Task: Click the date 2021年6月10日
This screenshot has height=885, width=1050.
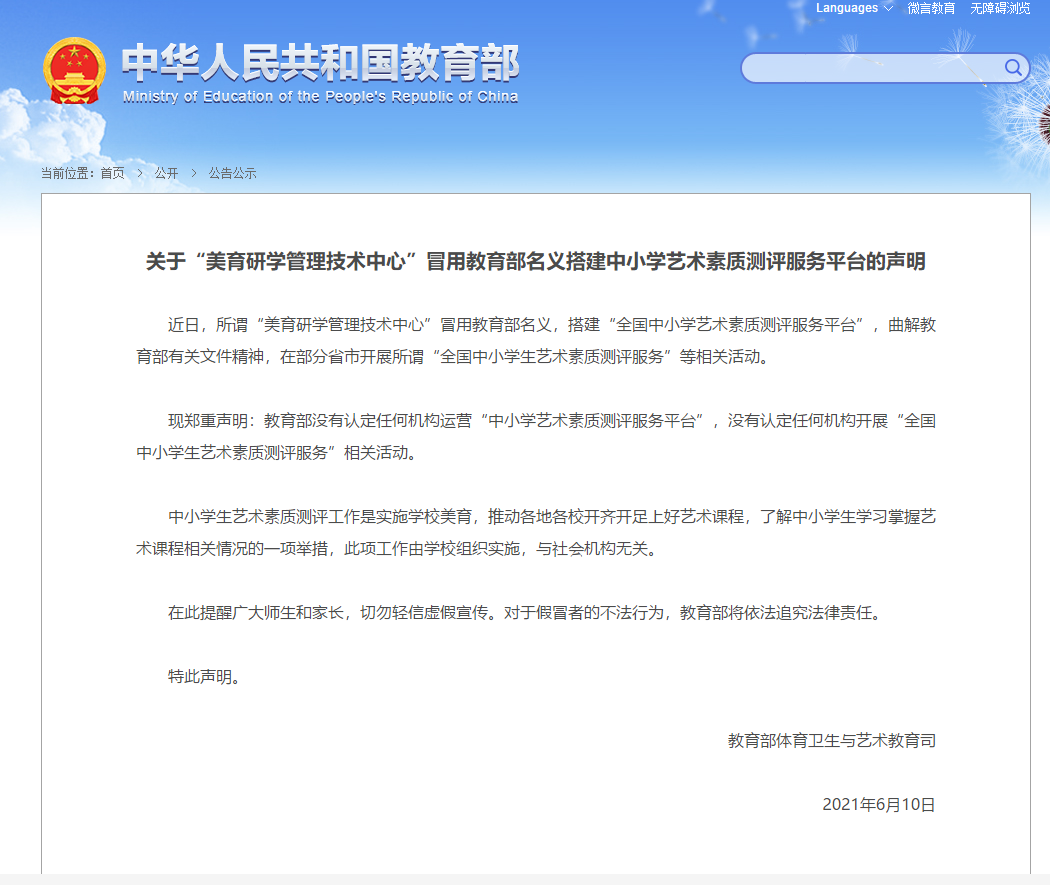Action: pos(879,805)
